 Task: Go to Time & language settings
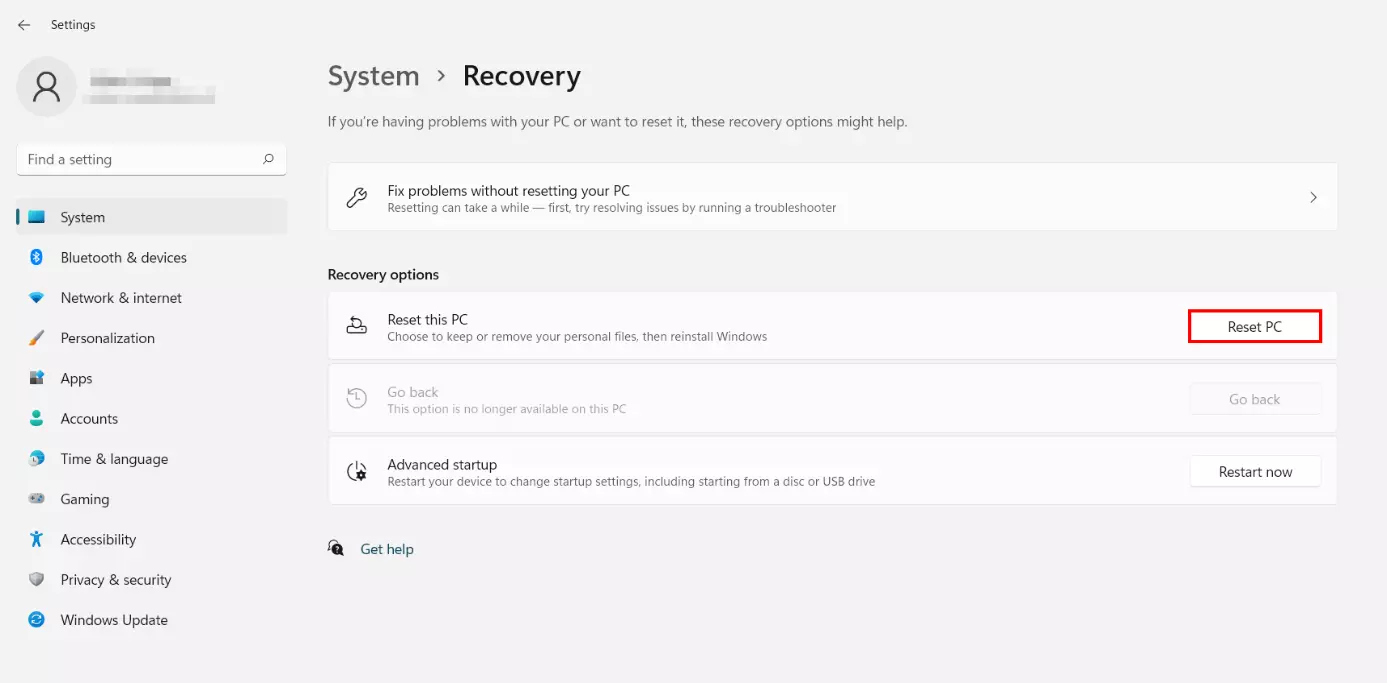114,459
